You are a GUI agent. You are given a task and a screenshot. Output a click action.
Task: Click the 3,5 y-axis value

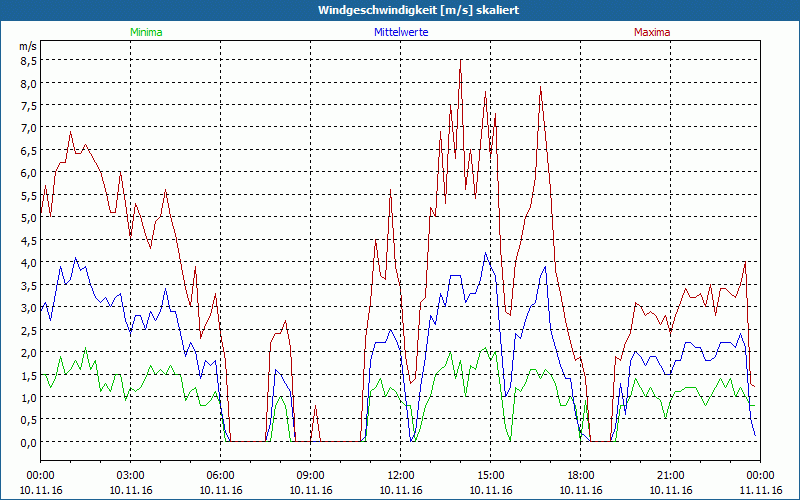(29, 285)
